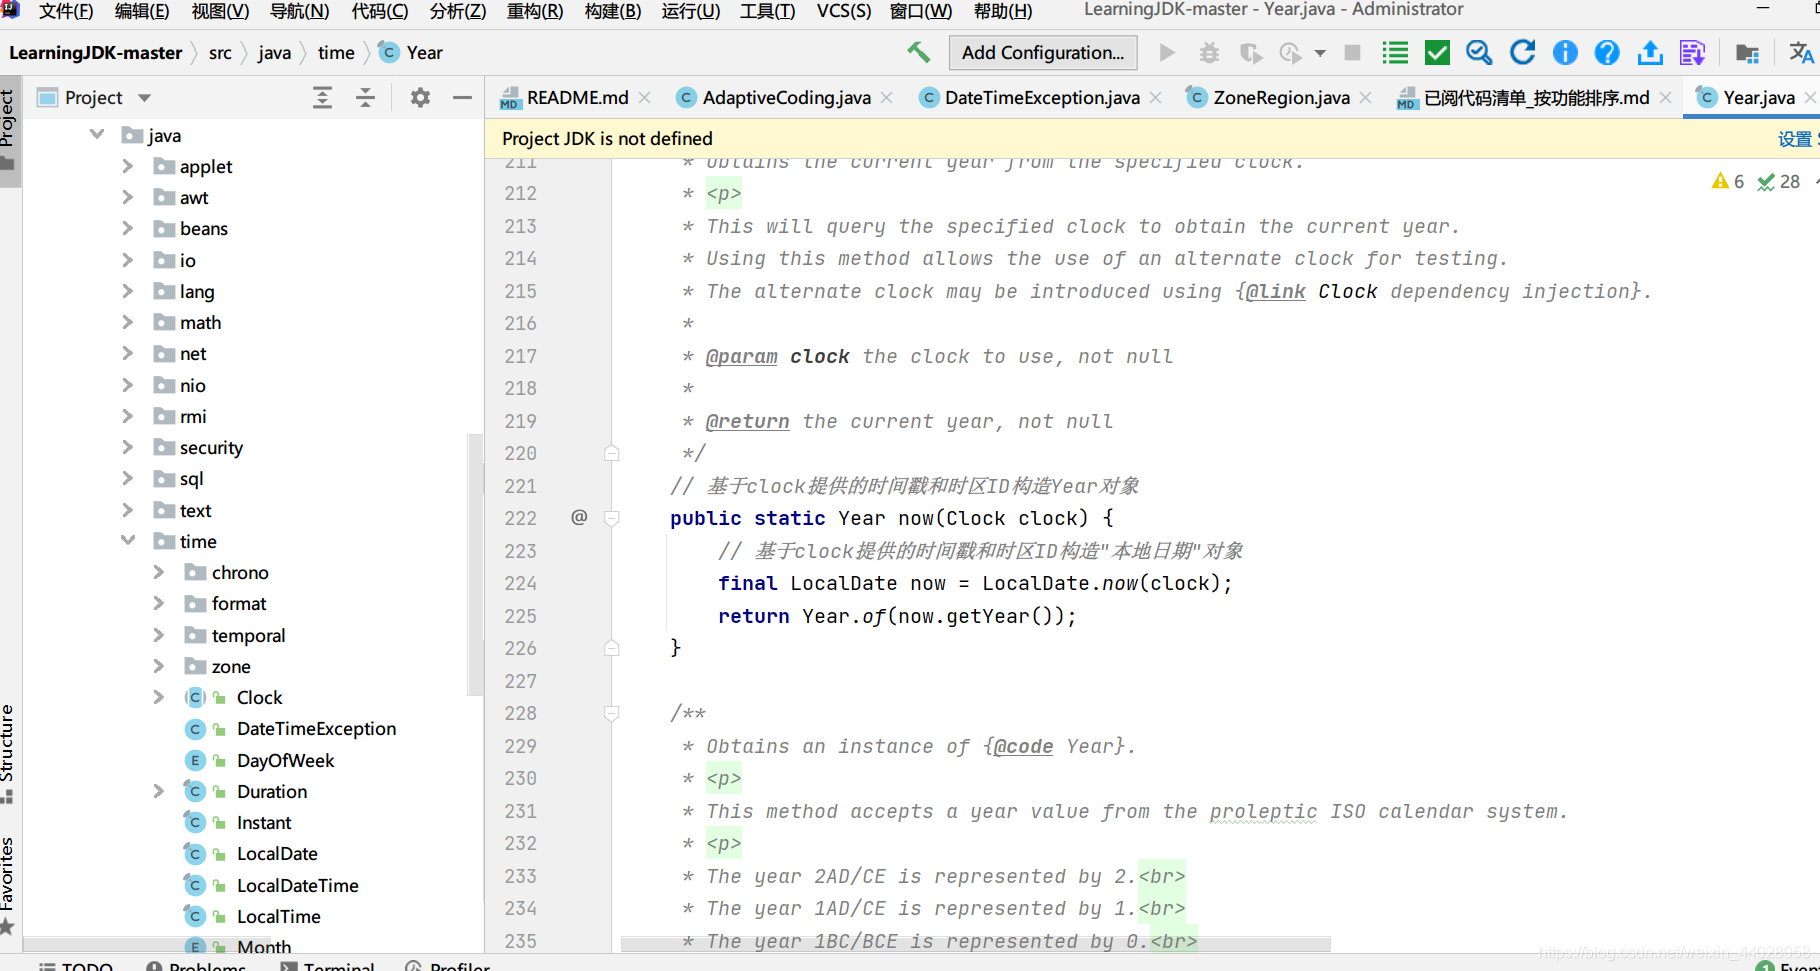The height and width of the screenshot is (971, 1820).
Task: Switch to the DateTimeException.java tab
Action: coord(1042,97)
